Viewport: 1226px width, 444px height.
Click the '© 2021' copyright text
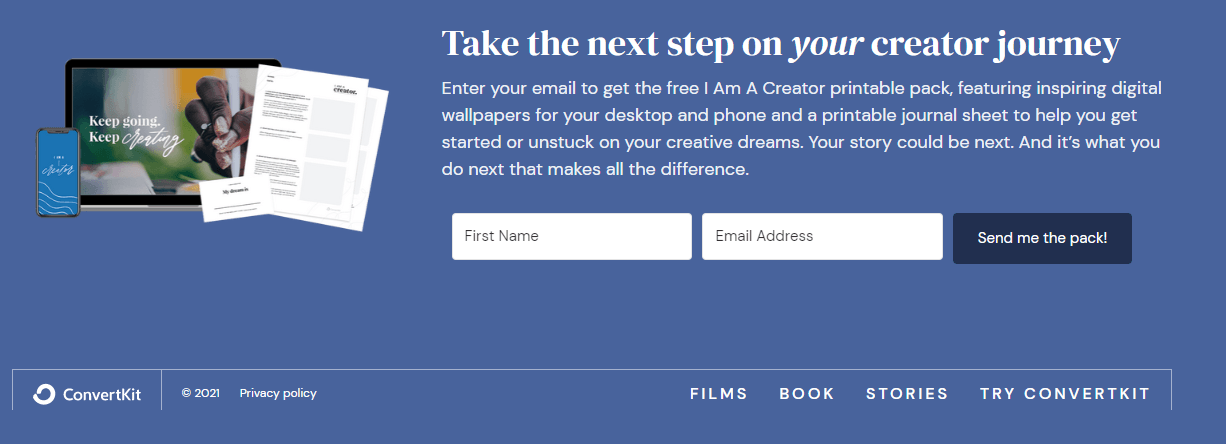(x=200, y=393)
